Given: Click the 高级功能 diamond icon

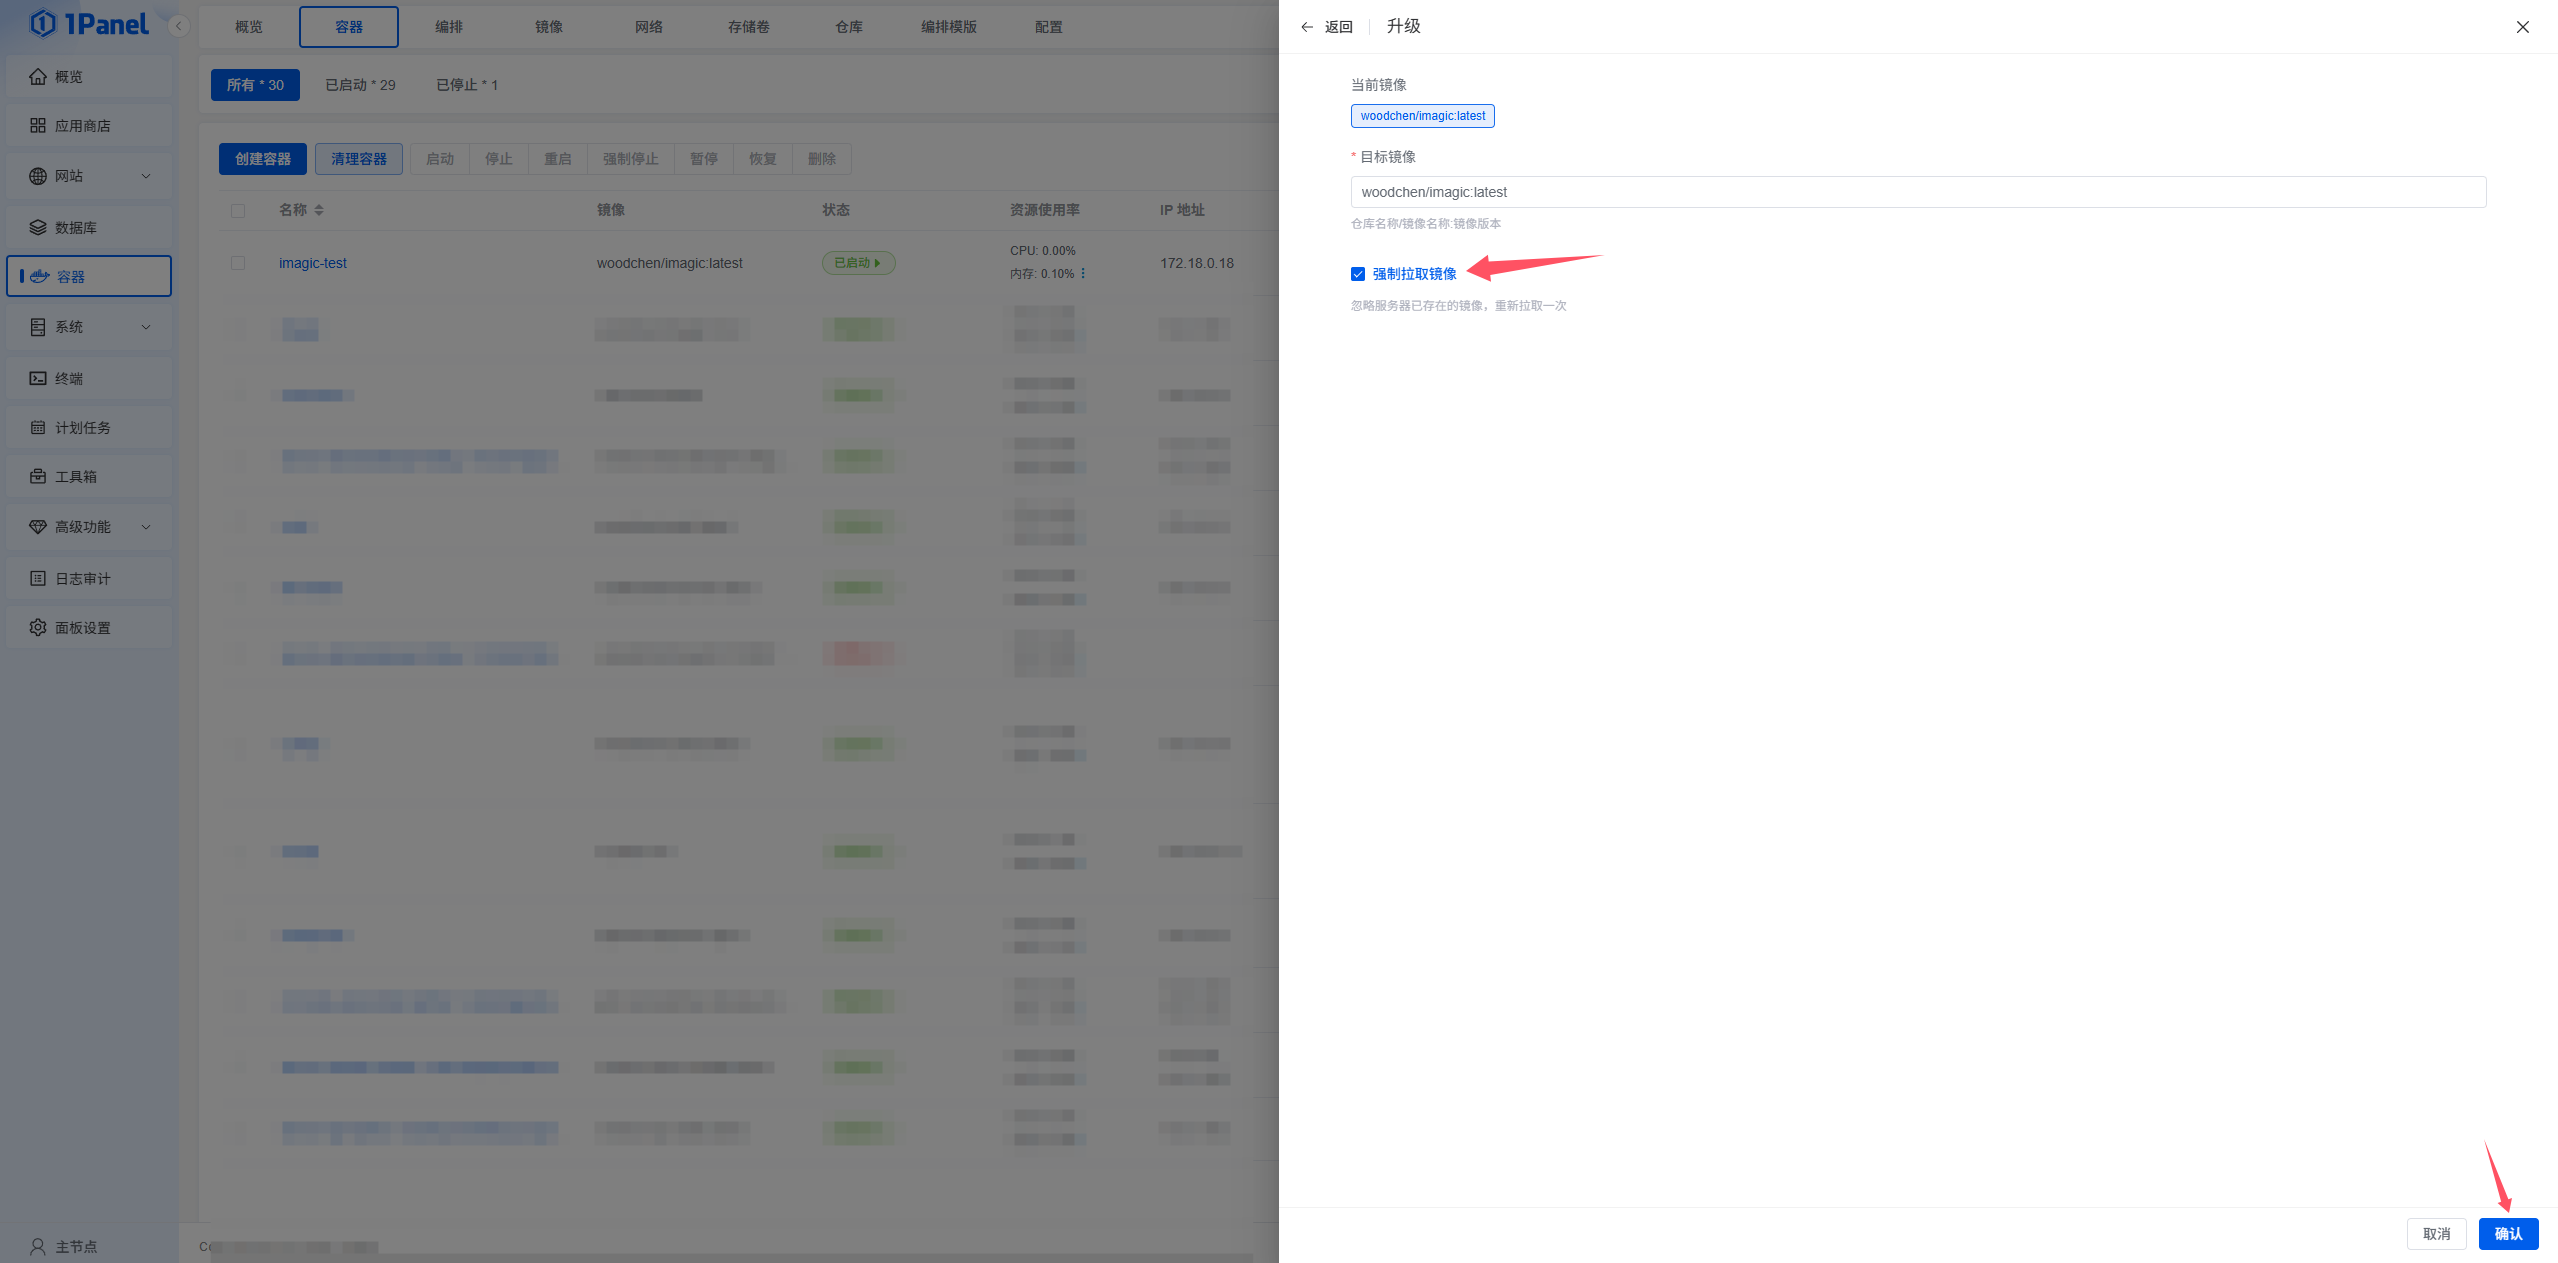Looking at the screenshot, I should [x=38, y=527].
